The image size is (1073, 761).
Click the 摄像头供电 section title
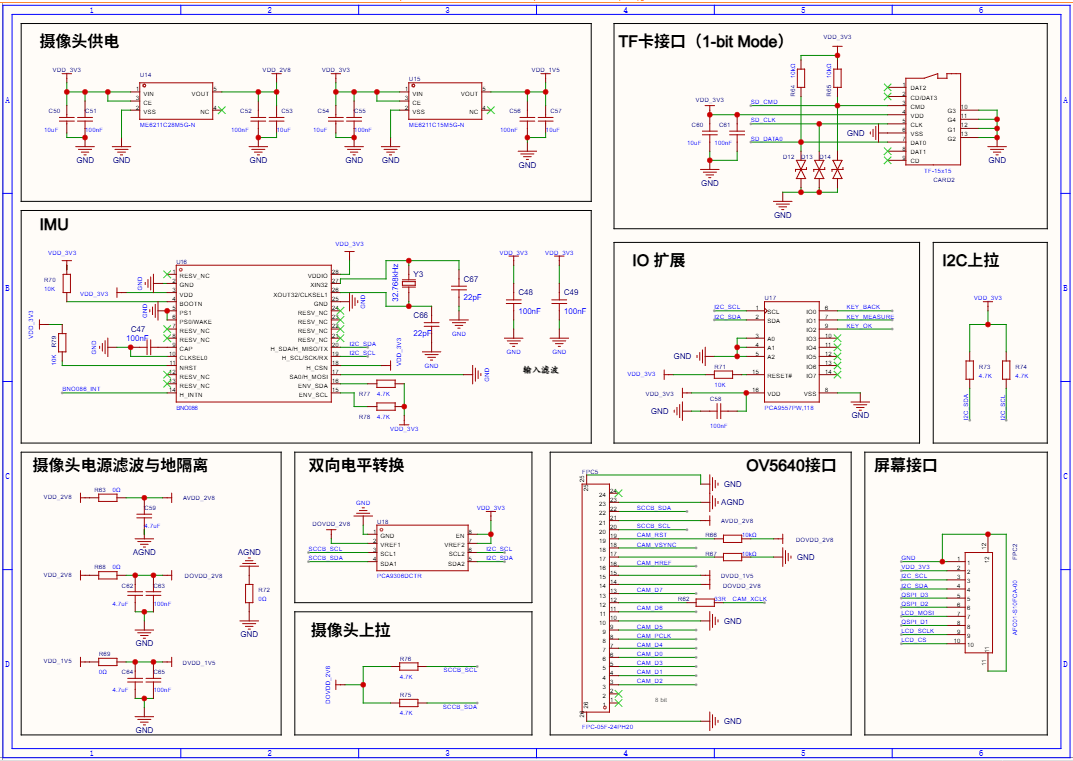pyautogui.click(x=79, y=42)
